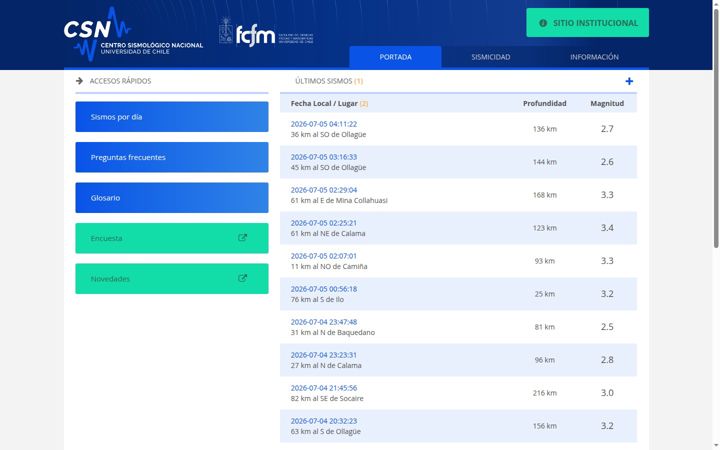Open quake 2026-07-05 03:16:33
This screenshot has height=450, width=720.
click(x=324, y=157)
